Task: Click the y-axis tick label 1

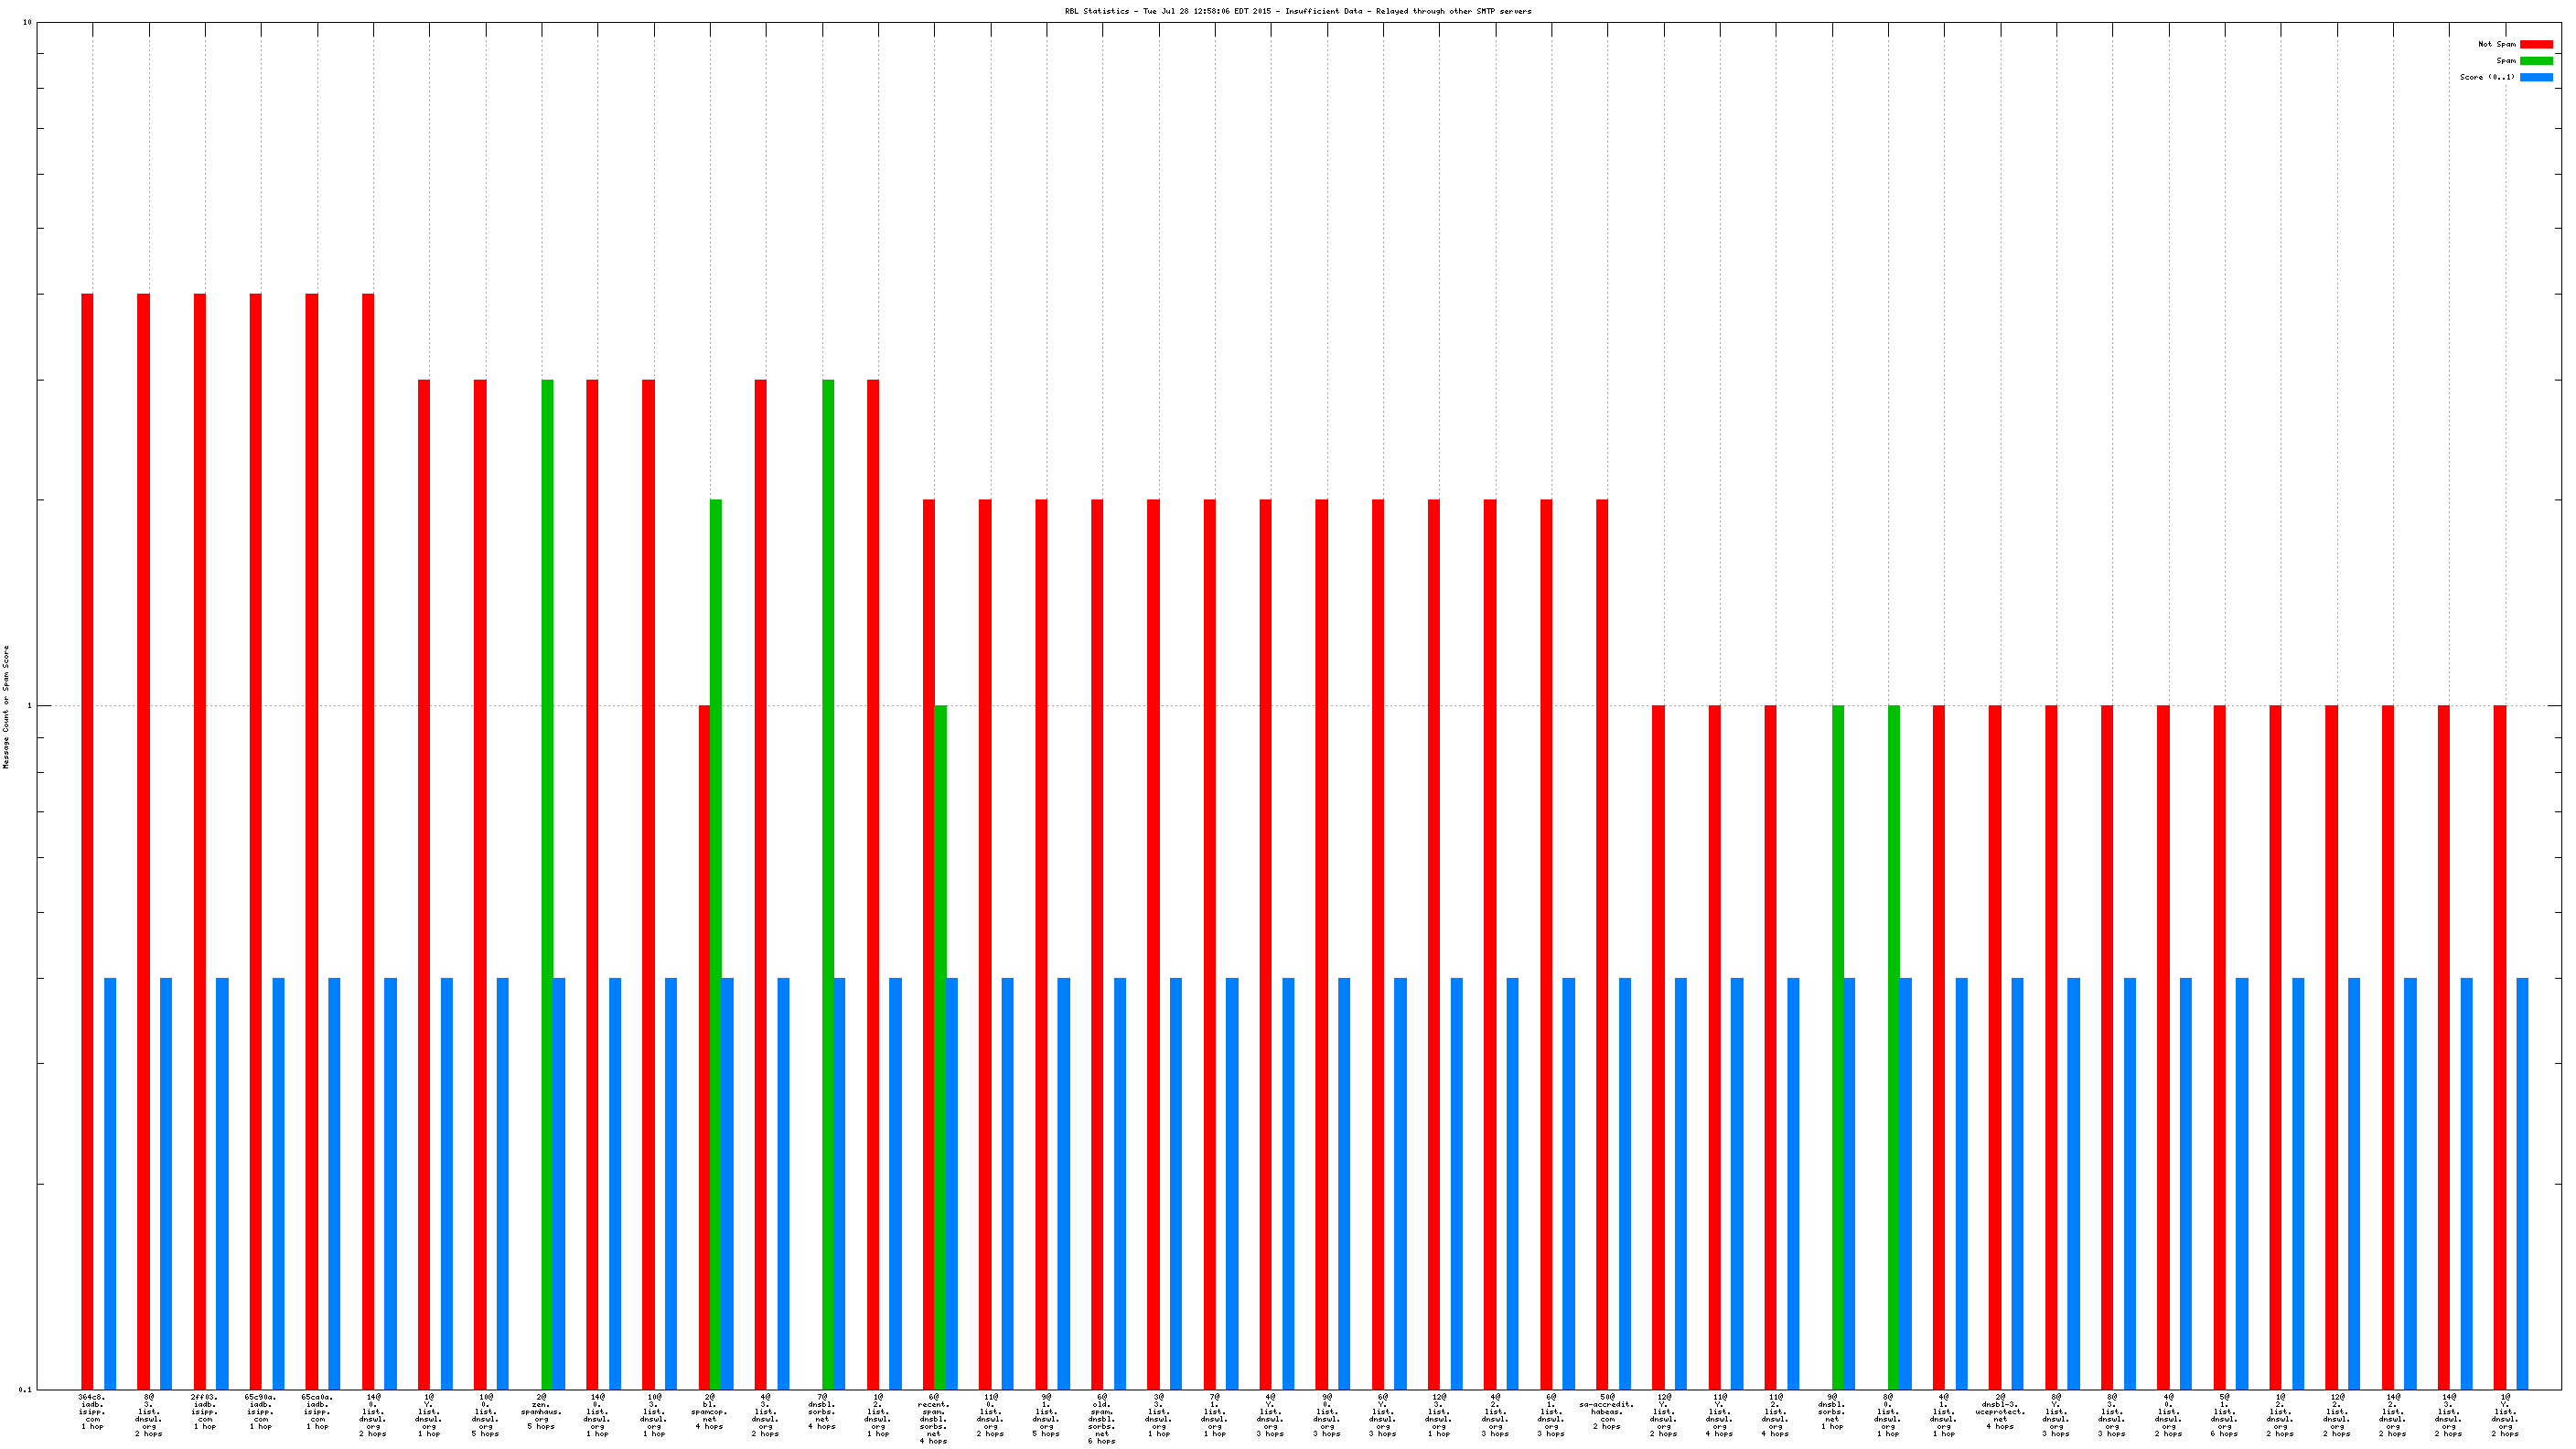Action: coord(29,706)
